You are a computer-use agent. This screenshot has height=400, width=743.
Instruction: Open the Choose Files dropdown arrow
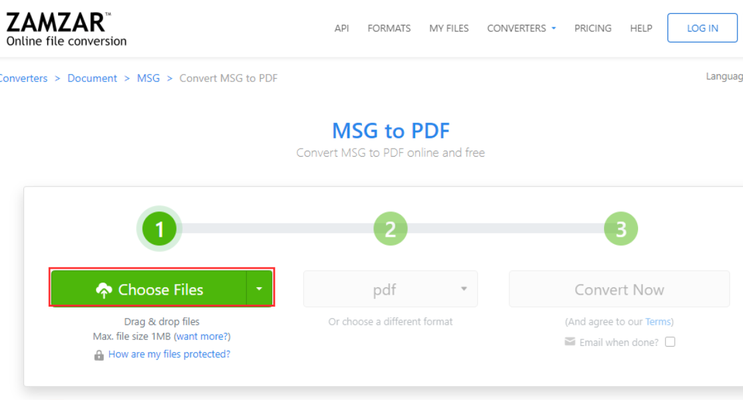tap(259, 288)
